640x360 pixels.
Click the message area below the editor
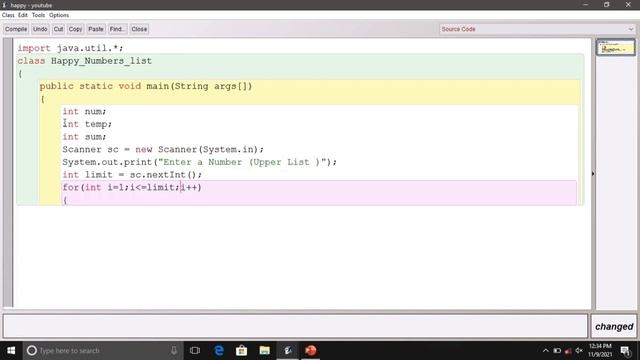coord(296,326)
